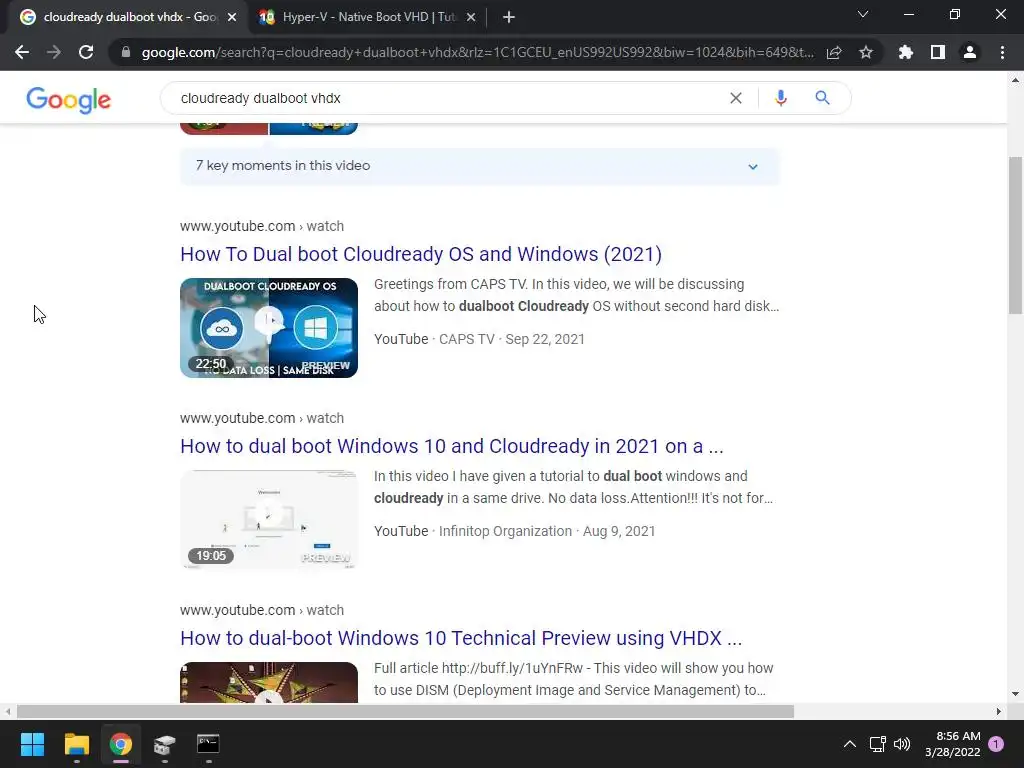The image size is (1024, 768).
Task: Click the scroll up arrow
Action: (x=1015, y=80)
